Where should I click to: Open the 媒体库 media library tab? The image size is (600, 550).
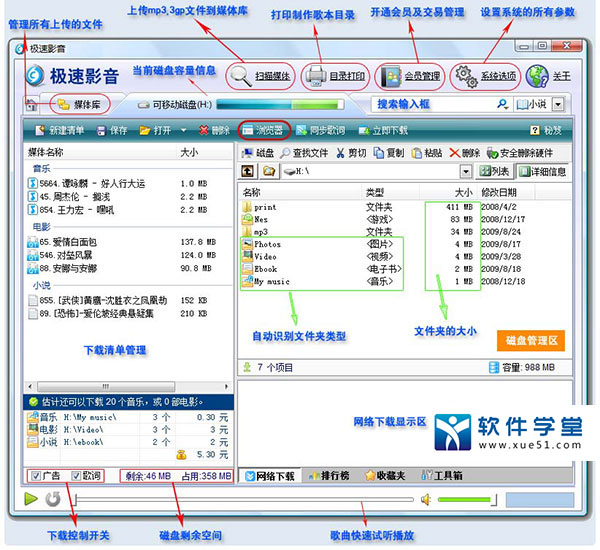tap(80, 104)
